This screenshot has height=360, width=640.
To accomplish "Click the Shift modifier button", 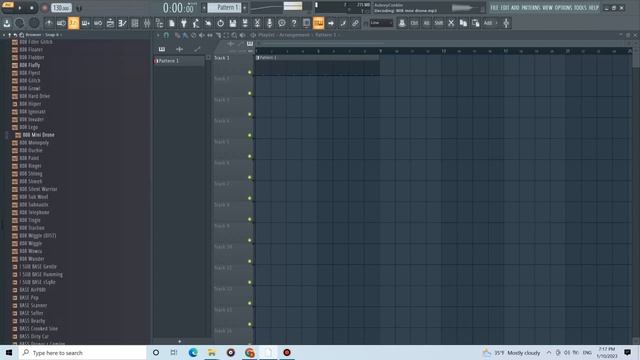I will [439, 23].
